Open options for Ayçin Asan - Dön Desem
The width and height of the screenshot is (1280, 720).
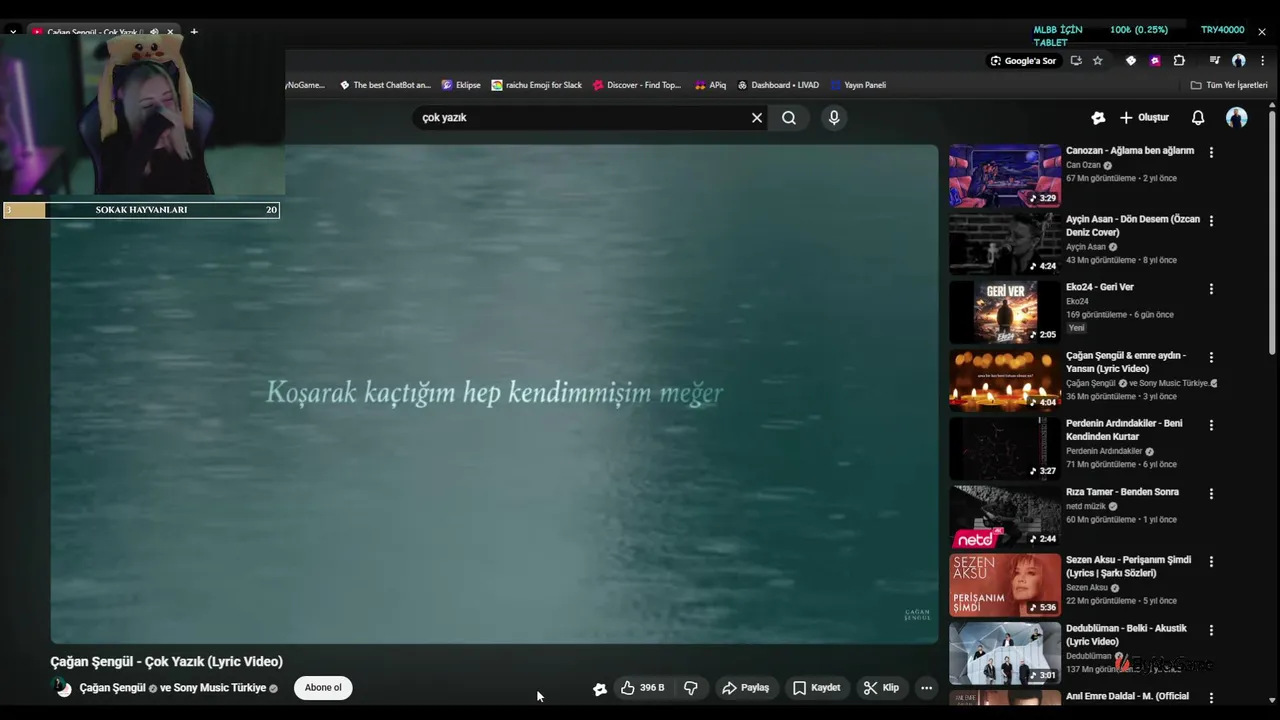1211,221
